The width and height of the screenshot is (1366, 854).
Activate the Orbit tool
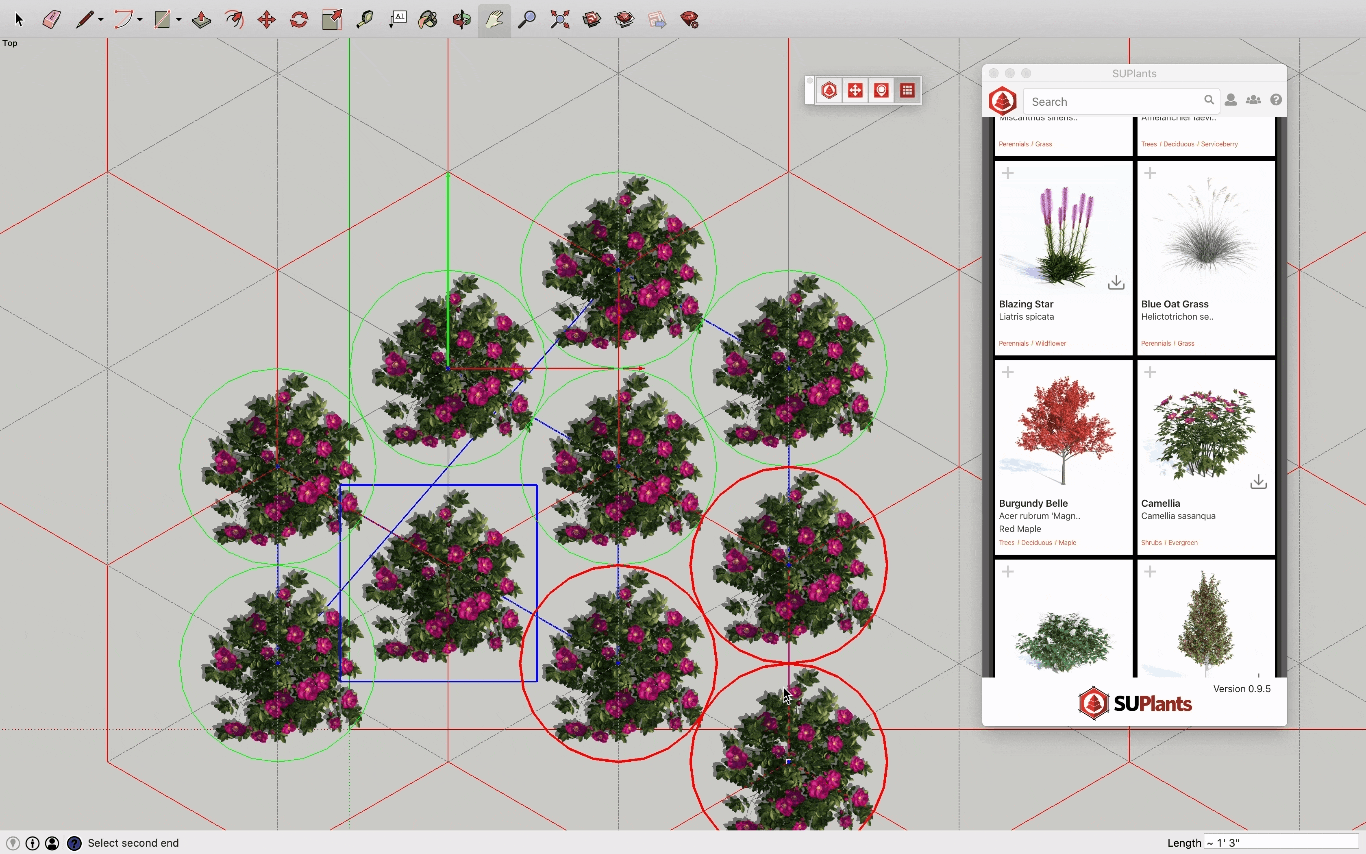point(461,19)
